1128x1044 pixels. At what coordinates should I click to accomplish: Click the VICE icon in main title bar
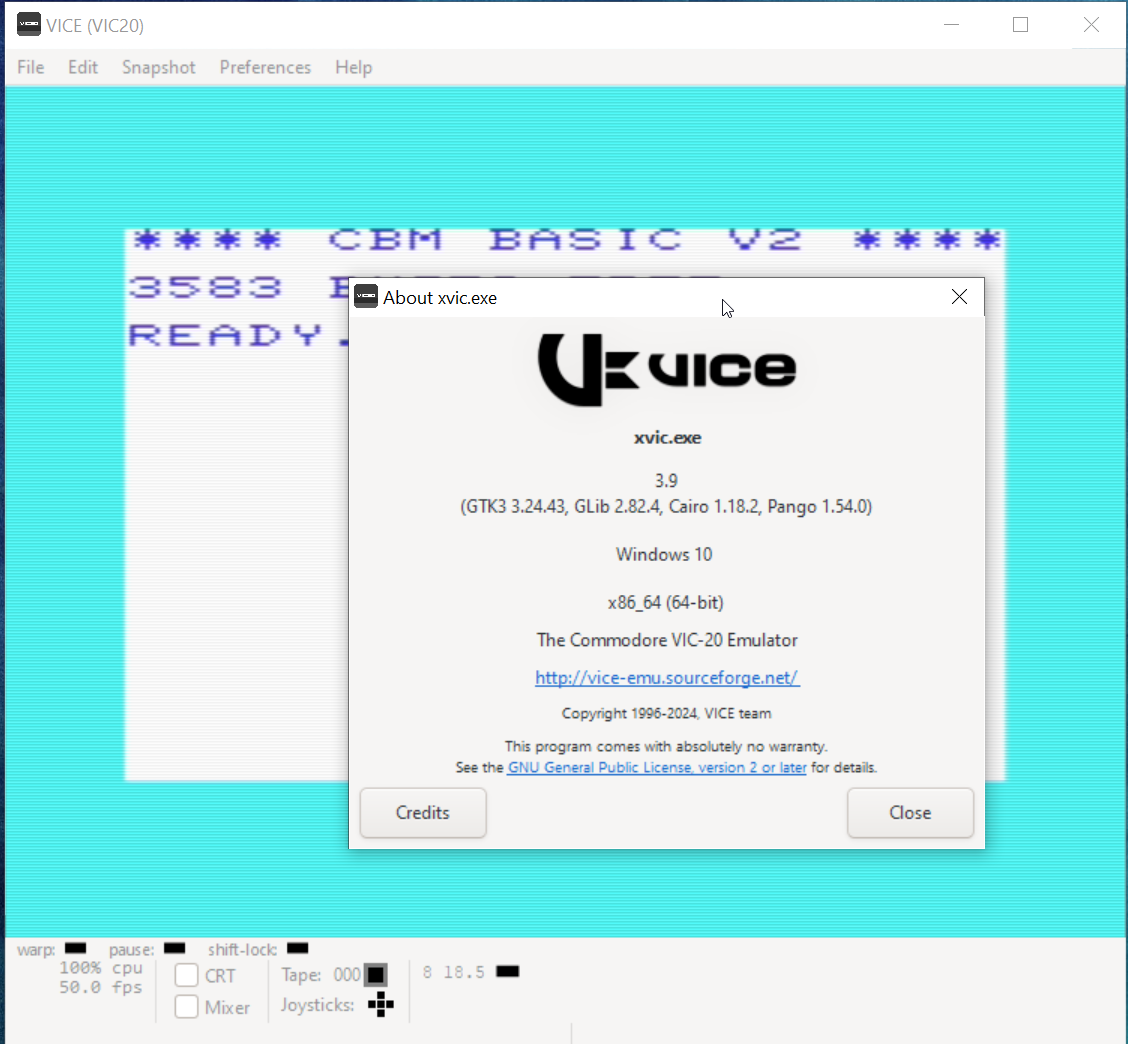coord(29,24)
